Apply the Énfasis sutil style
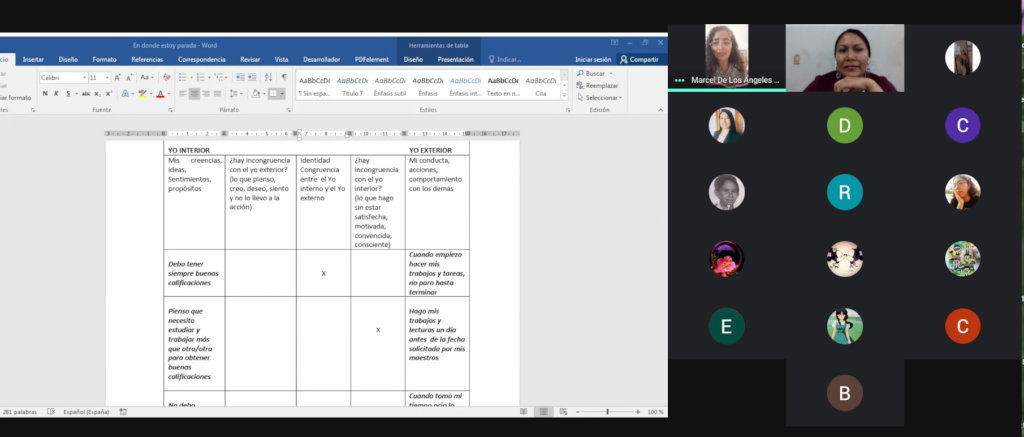 pos(390,86)
